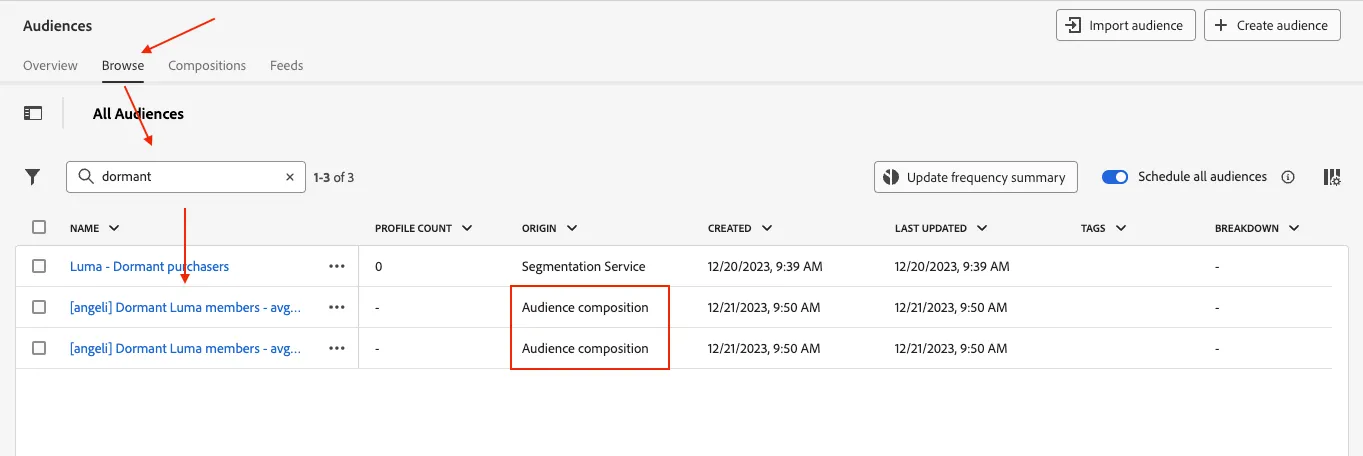The height and width of the screenshot is (456, 1363).
Task: Click the 1-3 of 3 result count
Action: pos(334,177)
